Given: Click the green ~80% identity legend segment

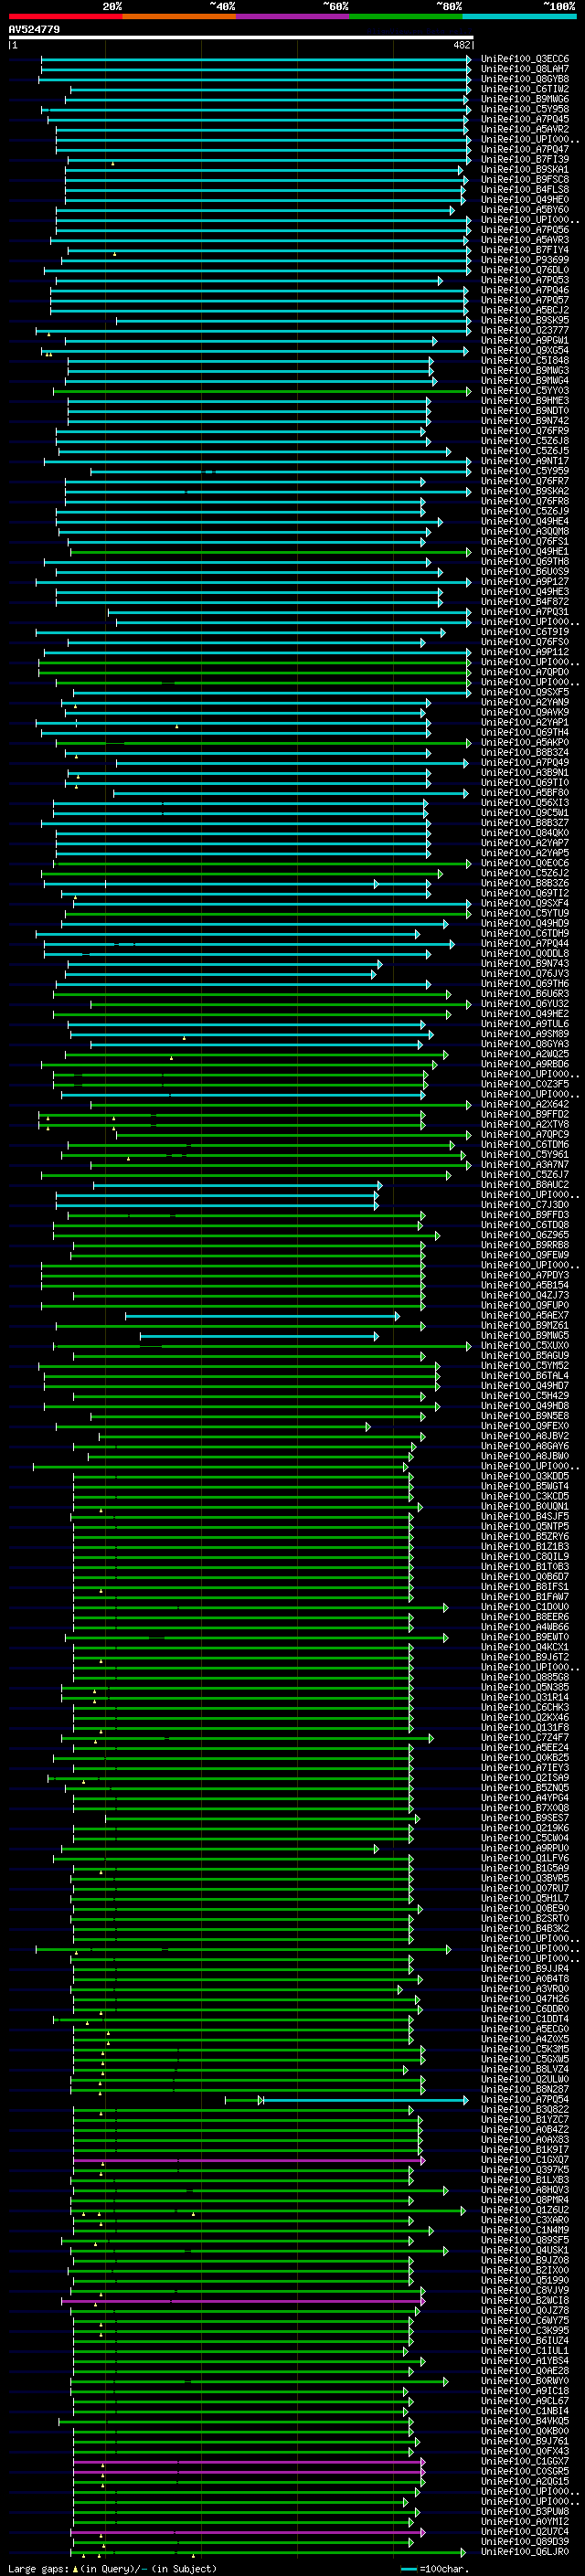Looking at the screenshot, I should tap(406, 16).
